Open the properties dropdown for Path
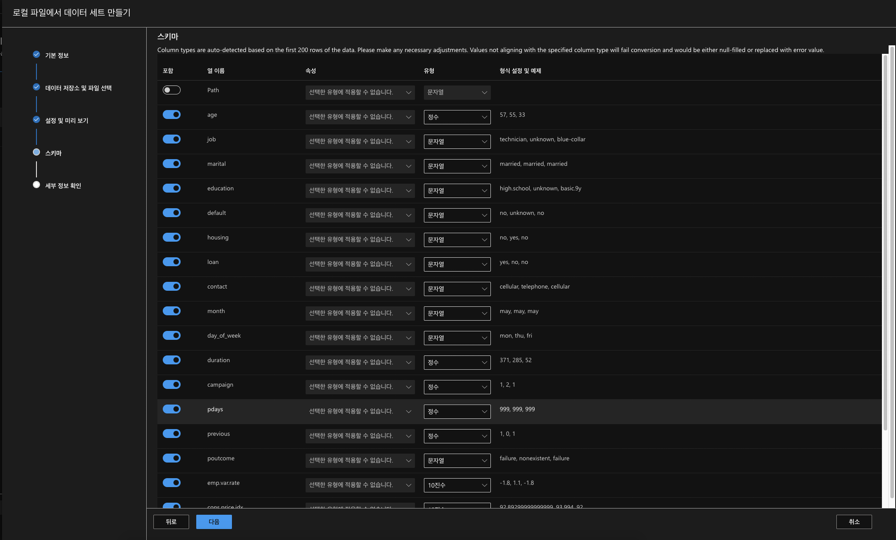The width and height of the screenshot is (896, 540). [x=360, y=93]
